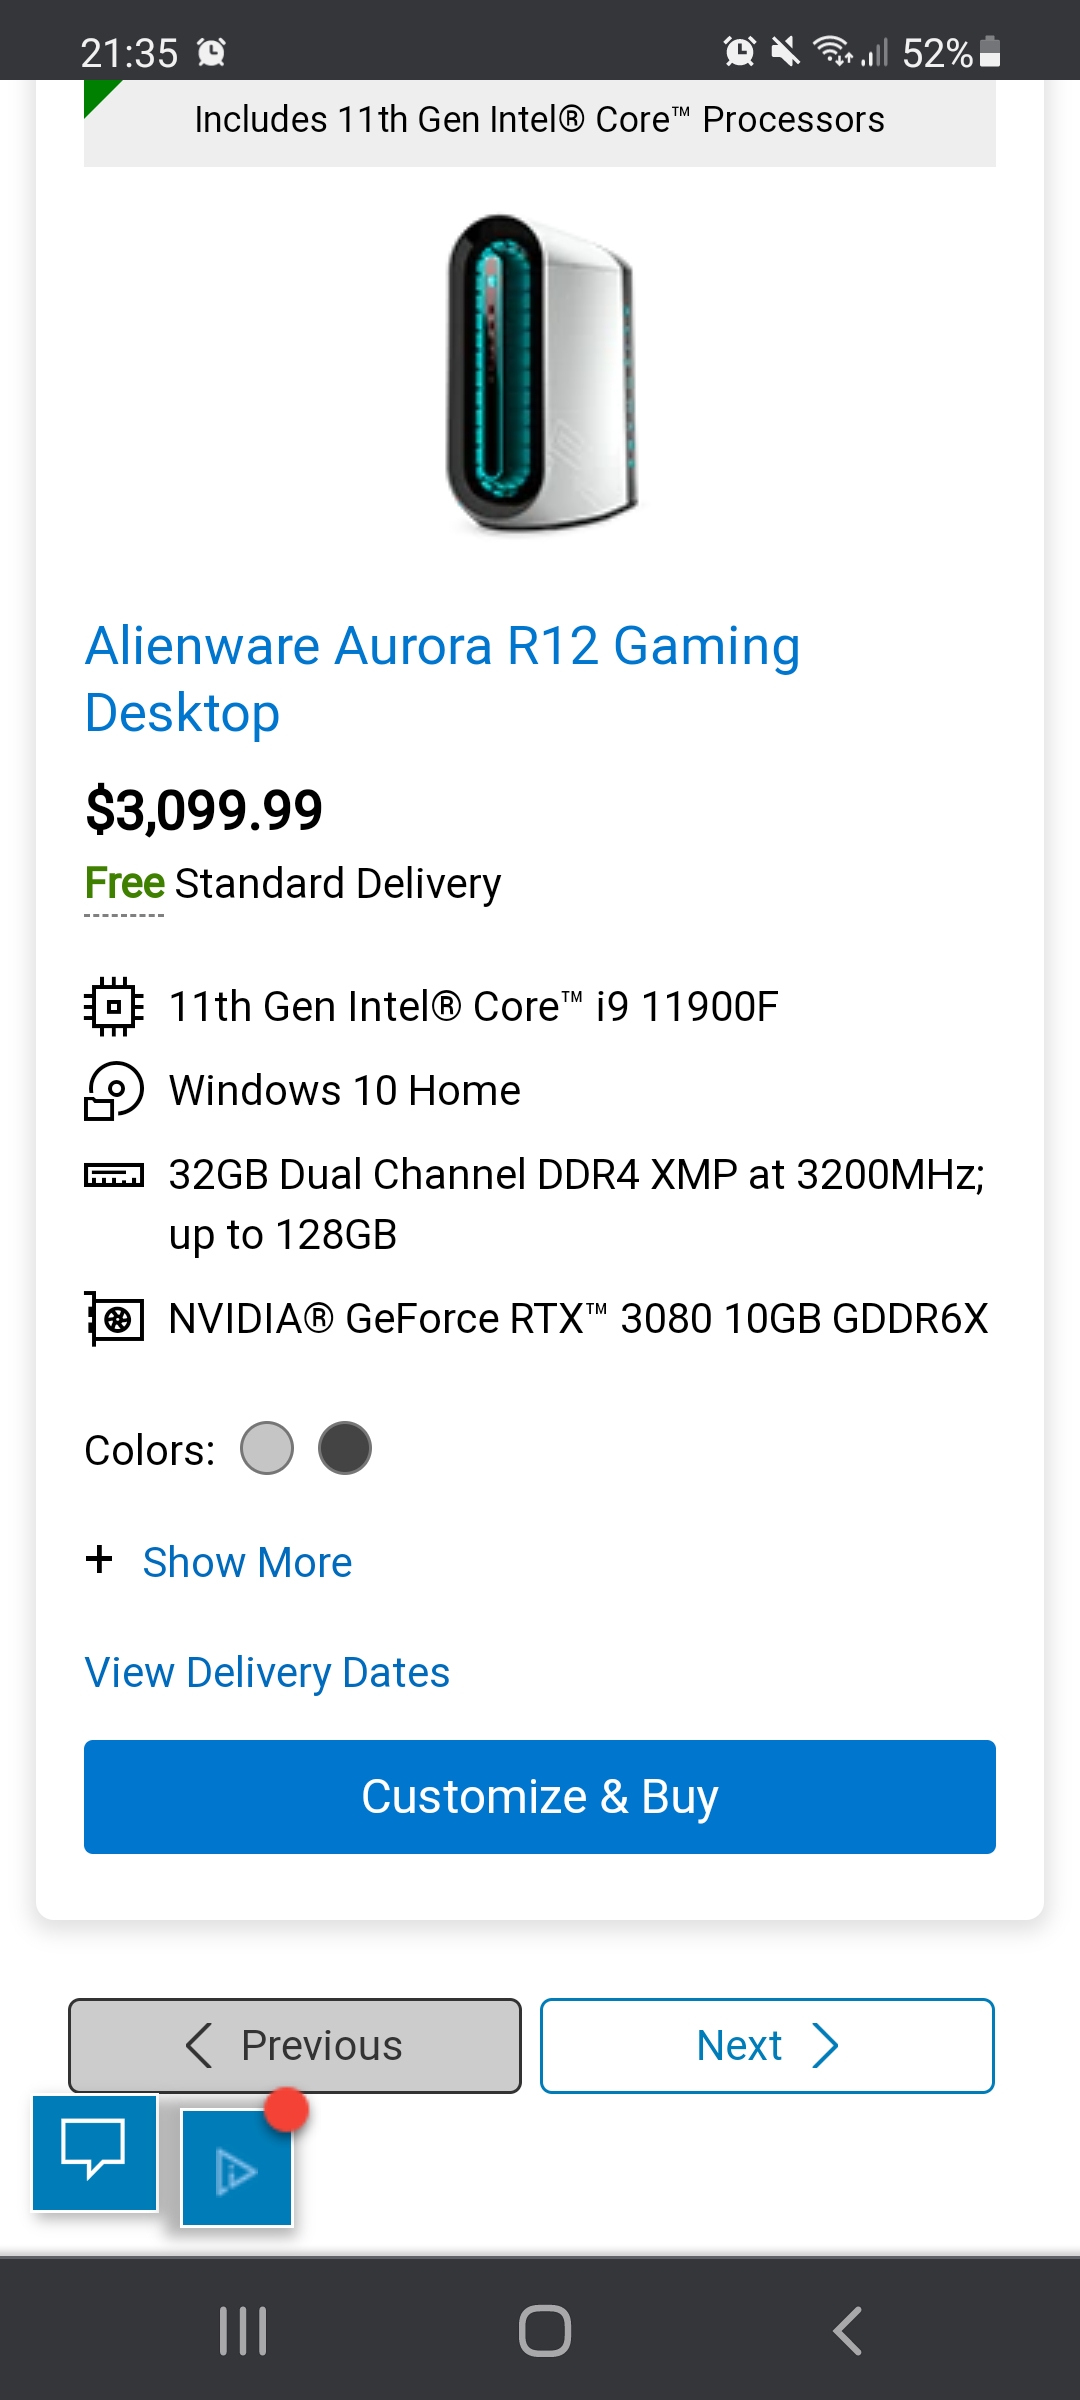
Task: Open the chat support icon
Action: pyautogui.click(x=94, y=2151)
